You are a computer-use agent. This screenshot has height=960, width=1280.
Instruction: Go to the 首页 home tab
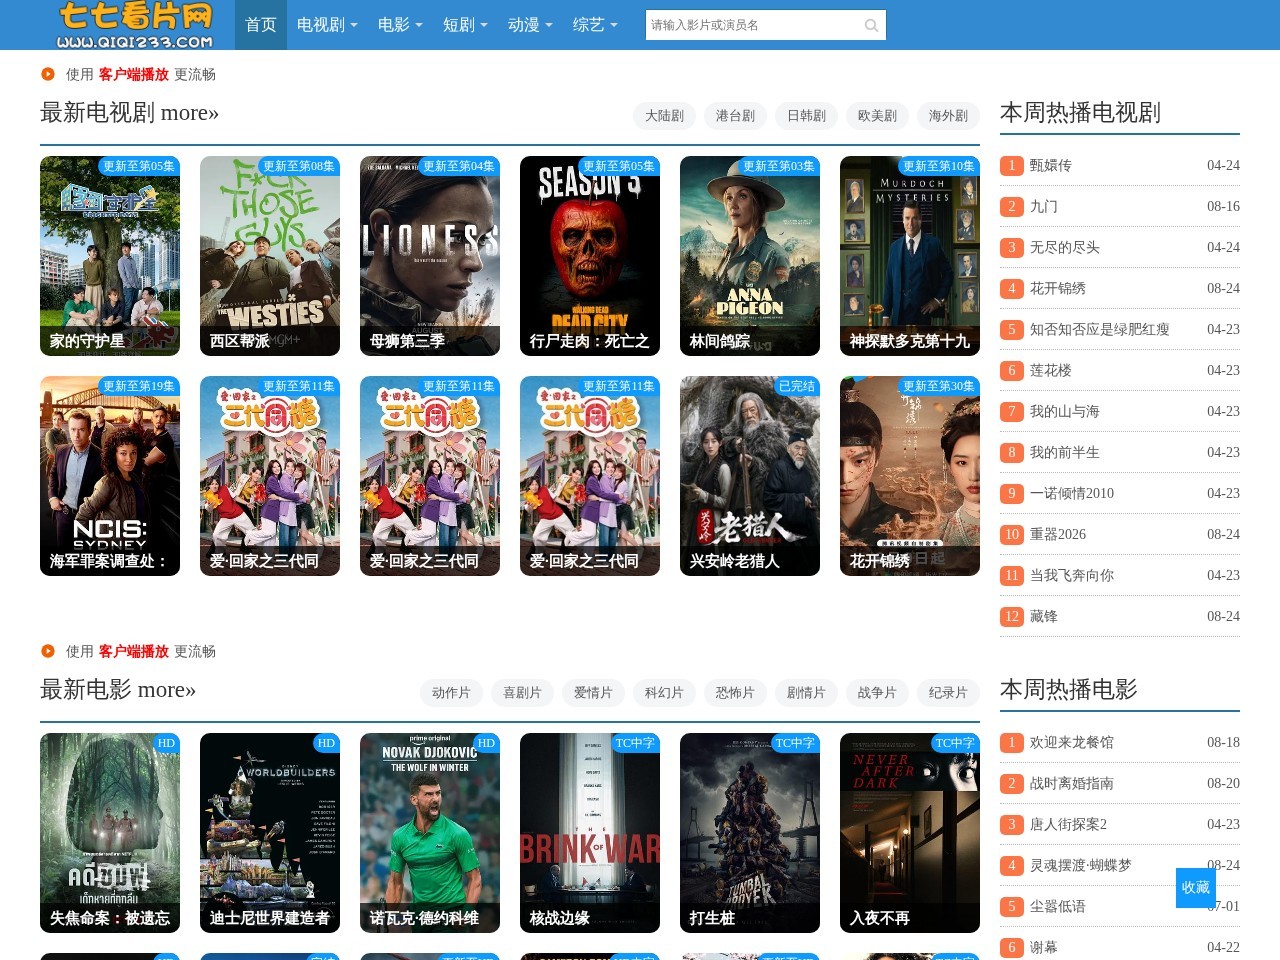261,25
